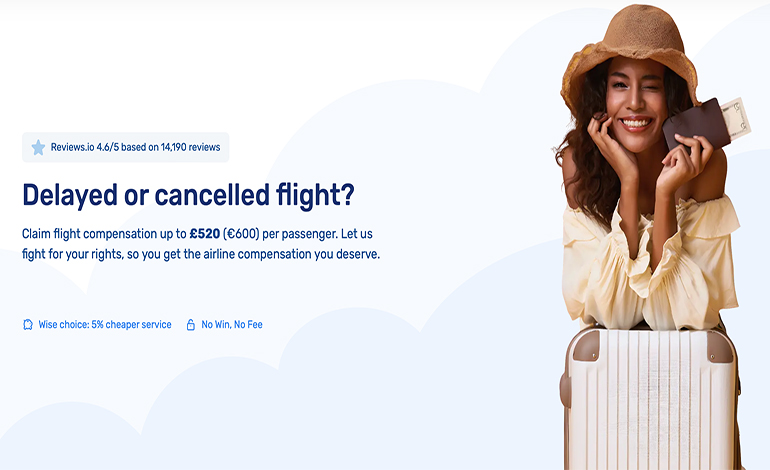Click the brown wallet in her hand
Screen dimensions: 770x470
[x=695, y=124]
